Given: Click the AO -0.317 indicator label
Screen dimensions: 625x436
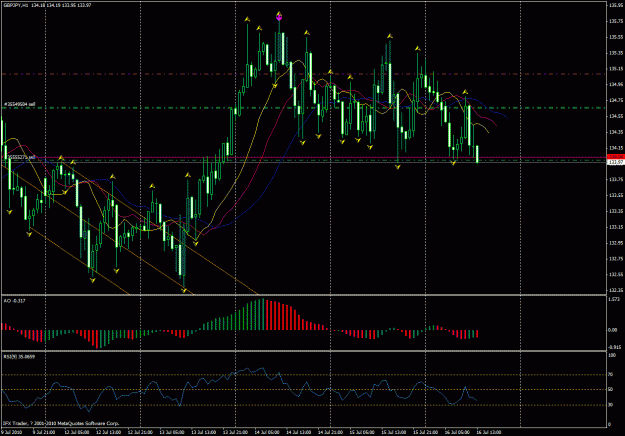Looking at the screenshot, I should pyautogui.click(x=15, y=301).
